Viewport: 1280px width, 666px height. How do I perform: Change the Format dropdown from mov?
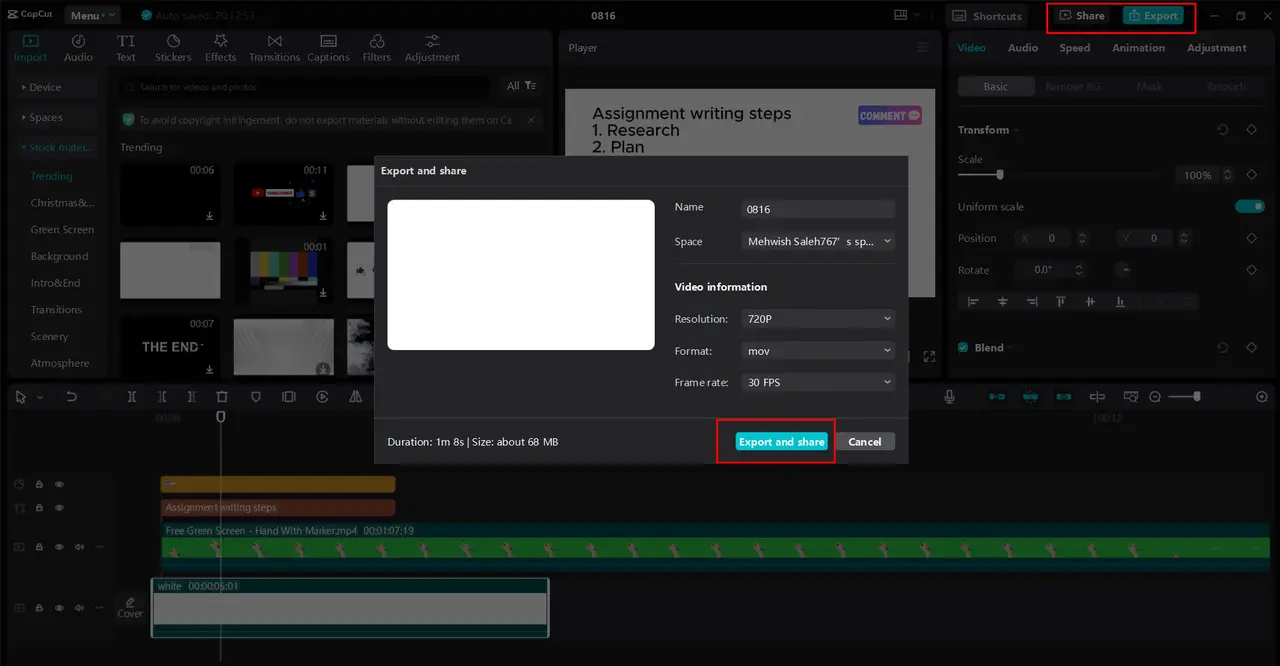click(x=818, y=350)
